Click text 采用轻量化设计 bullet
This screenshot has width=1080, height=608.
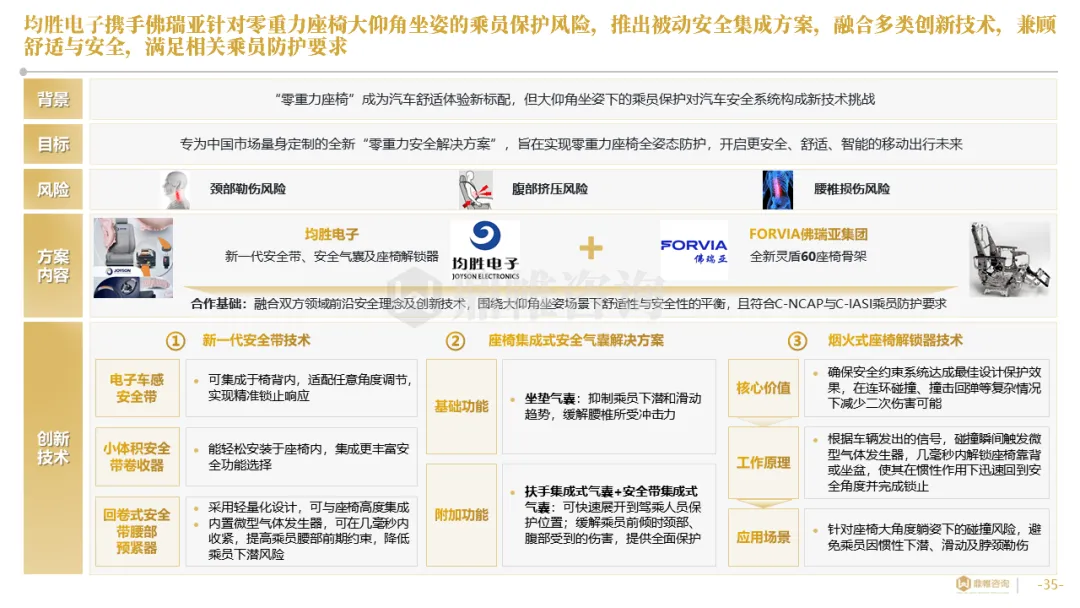pyautogui.click(x=309, y=507)
